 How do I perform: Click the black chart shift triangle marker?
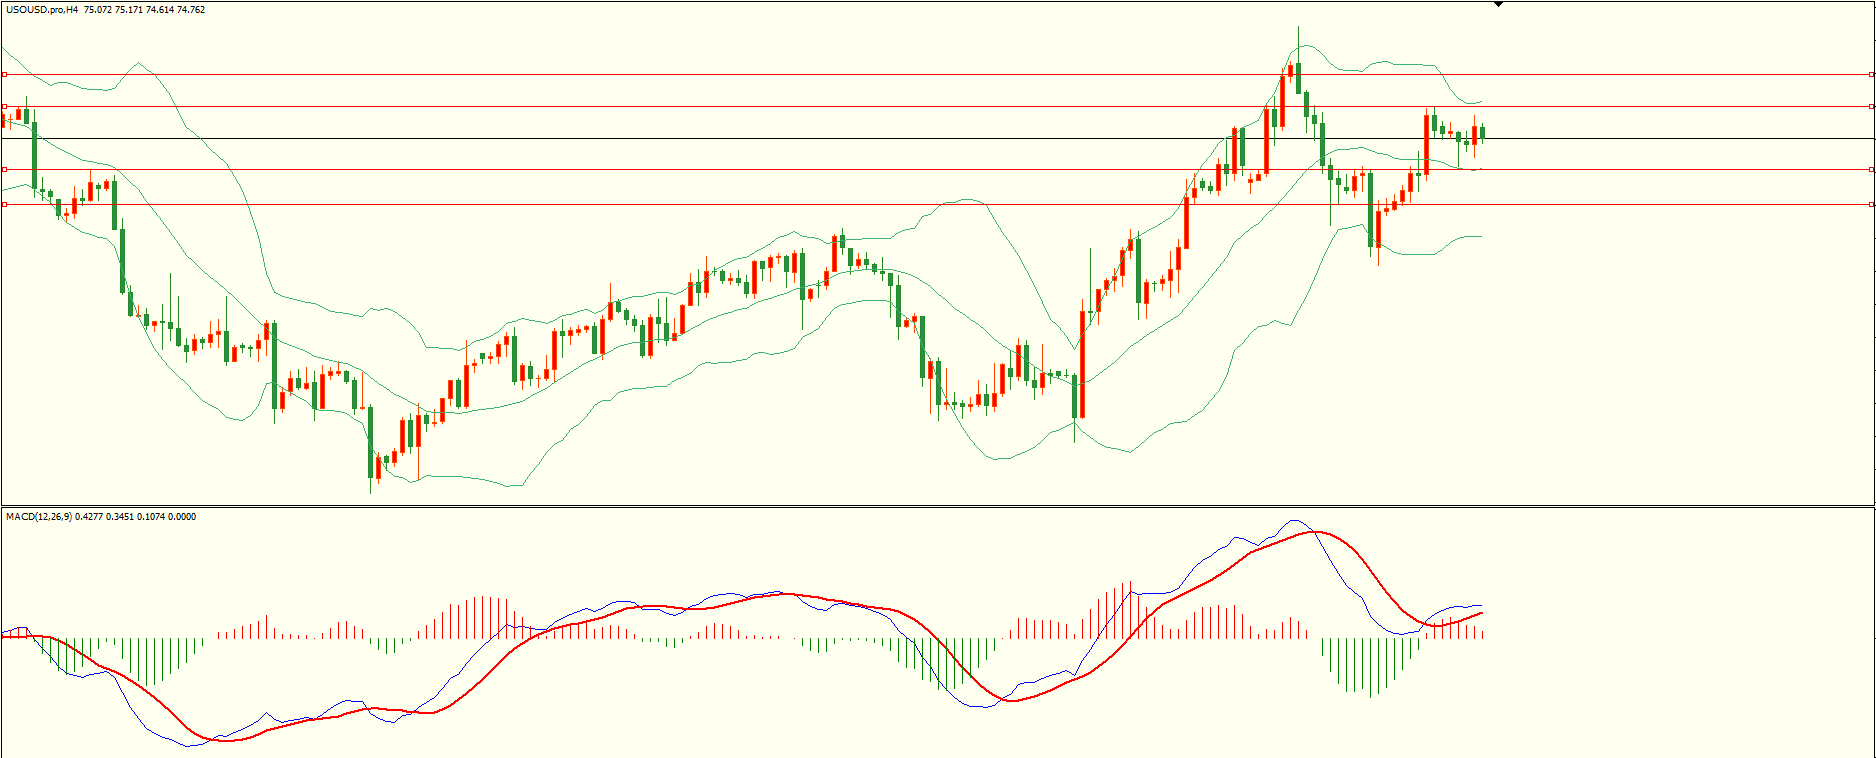pyautogui.click(x=1498, y=4)
